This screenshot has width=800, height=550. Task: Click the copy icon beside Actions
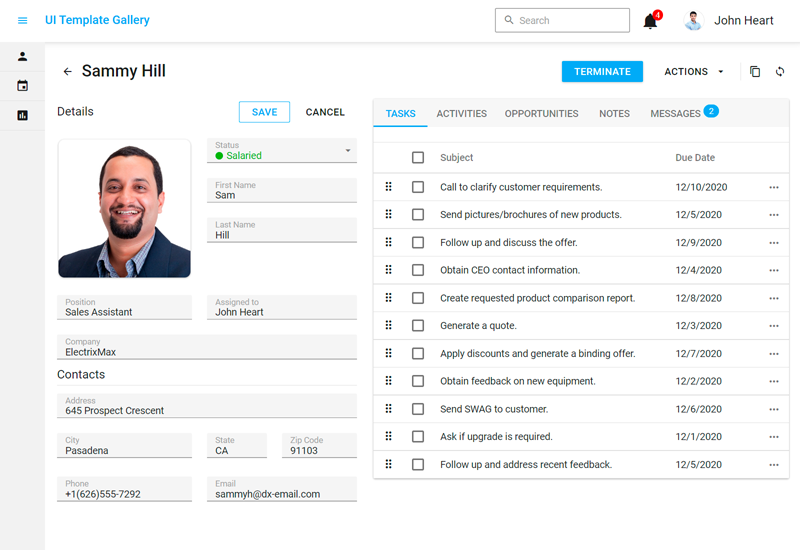point(755,72)
